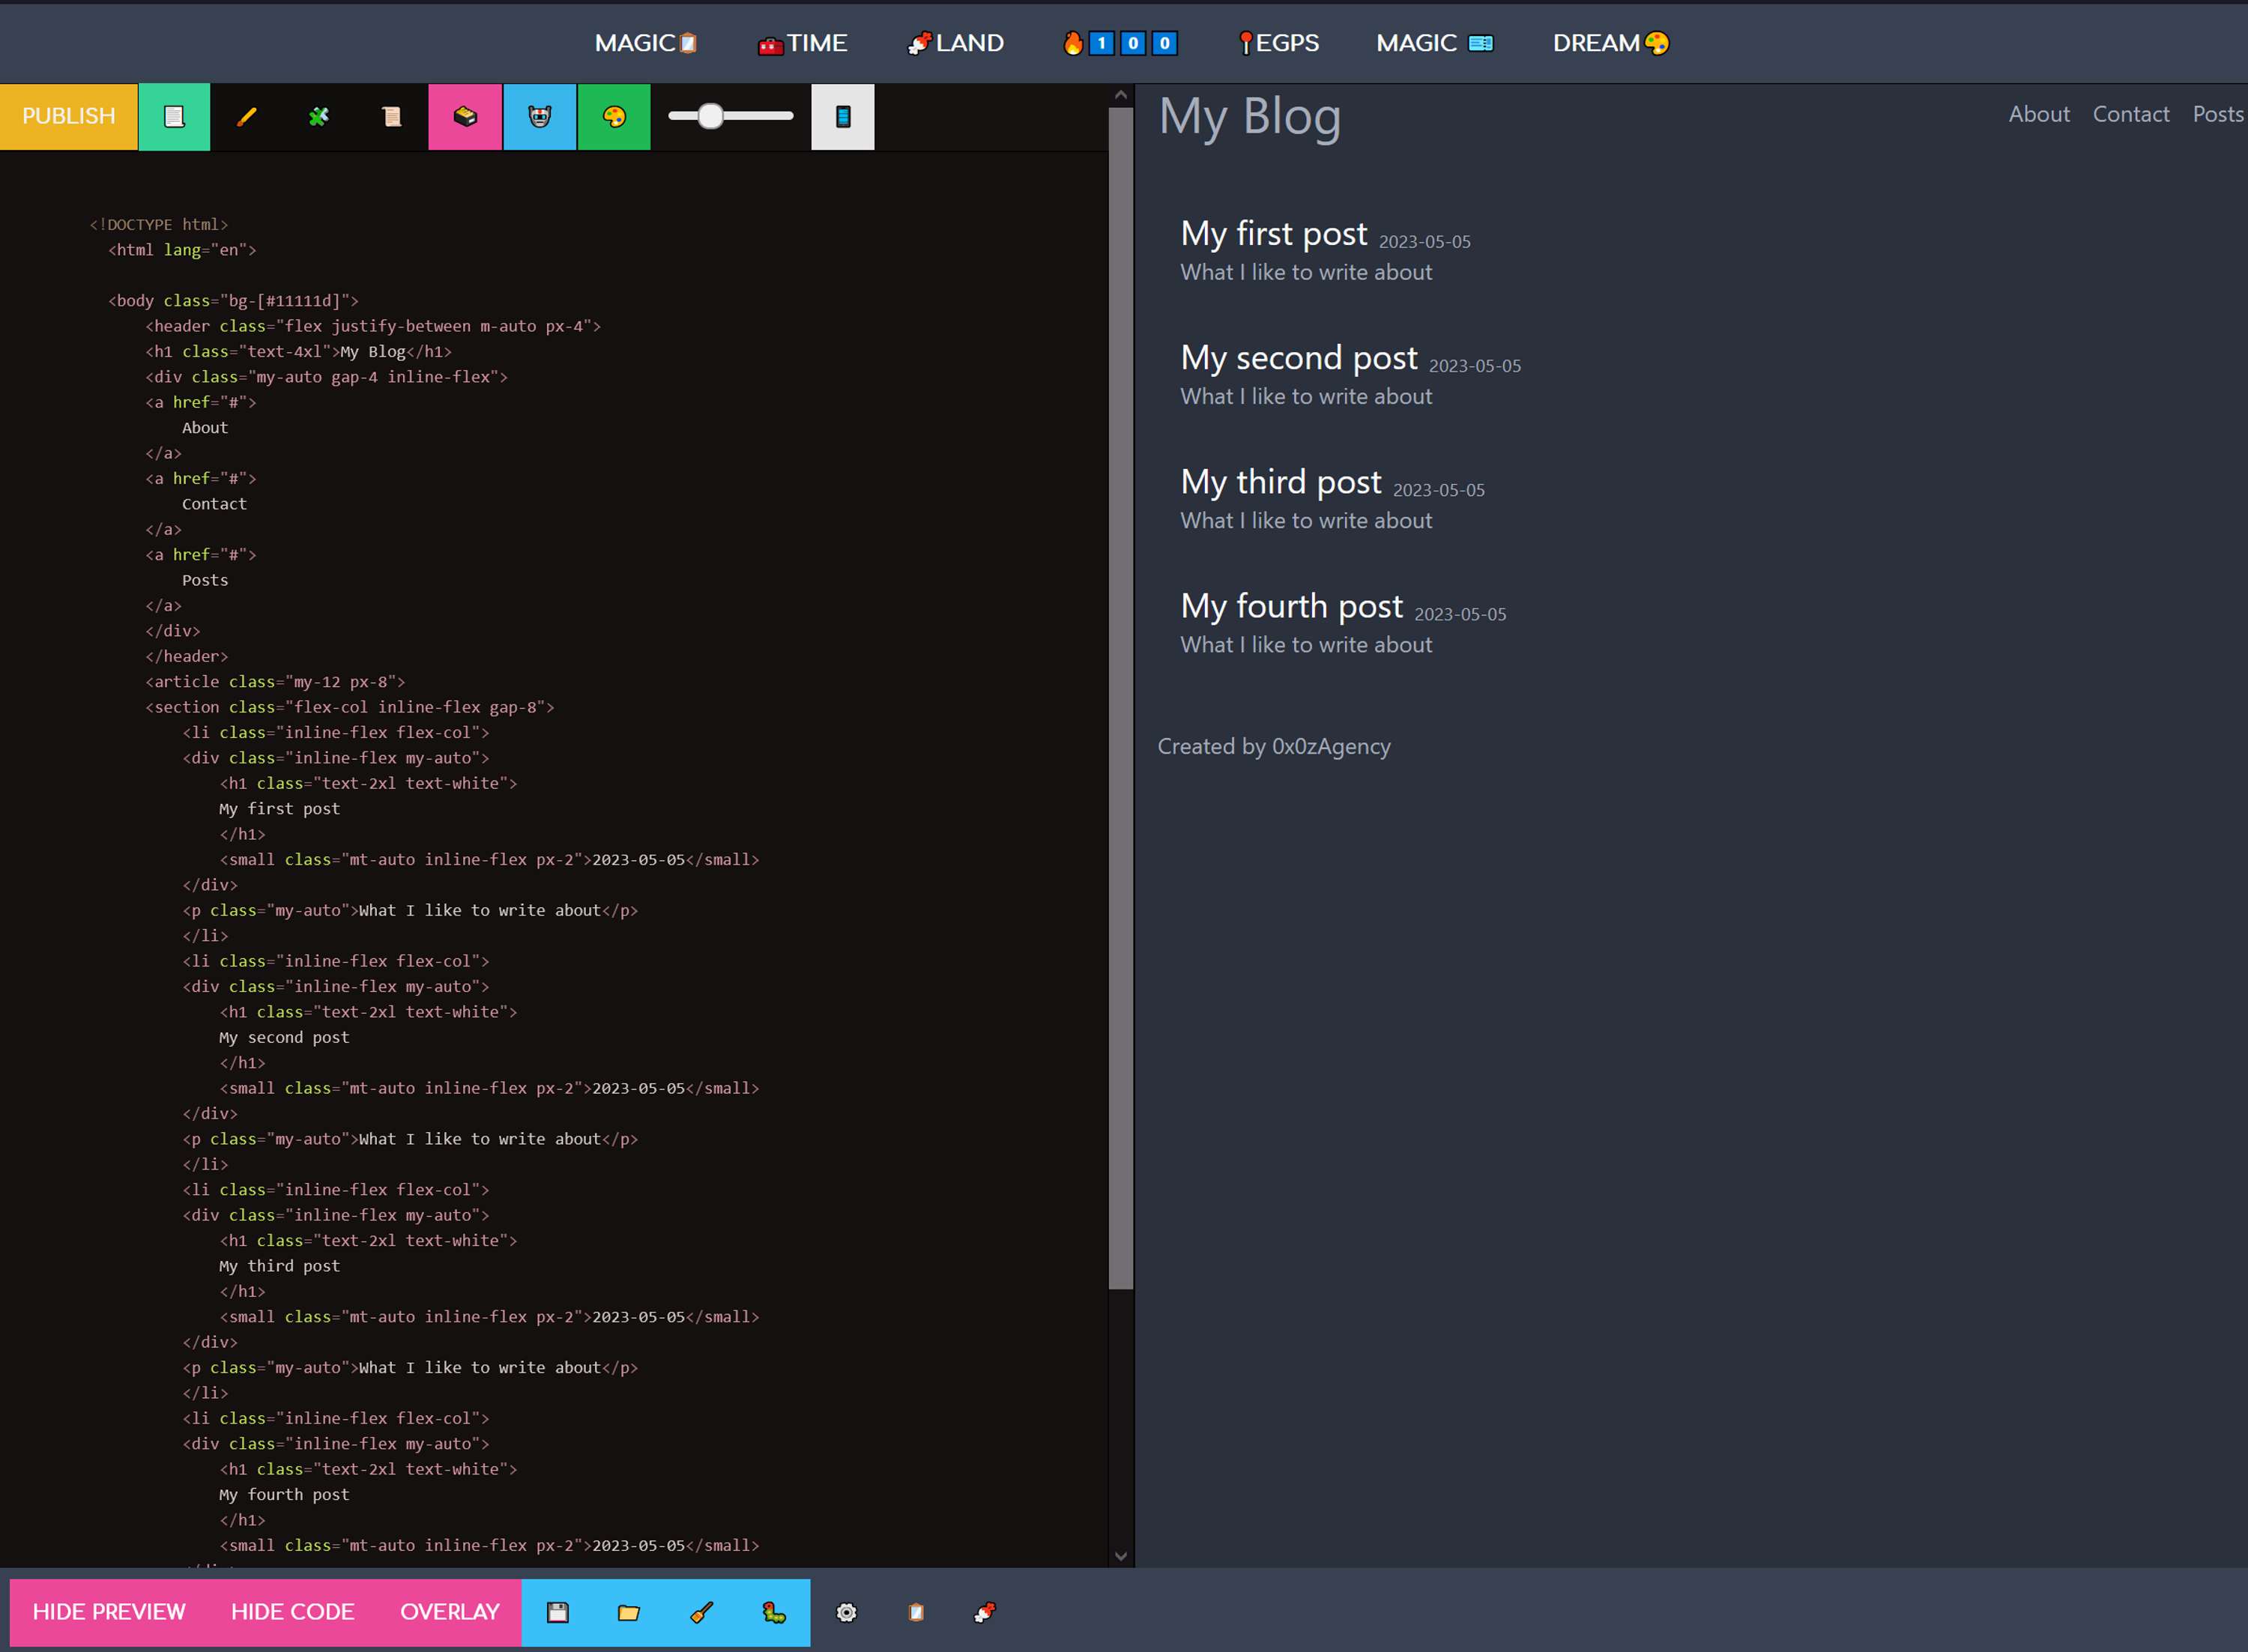Open the MAGIC clipboard menu item

[x=646, y=43]
